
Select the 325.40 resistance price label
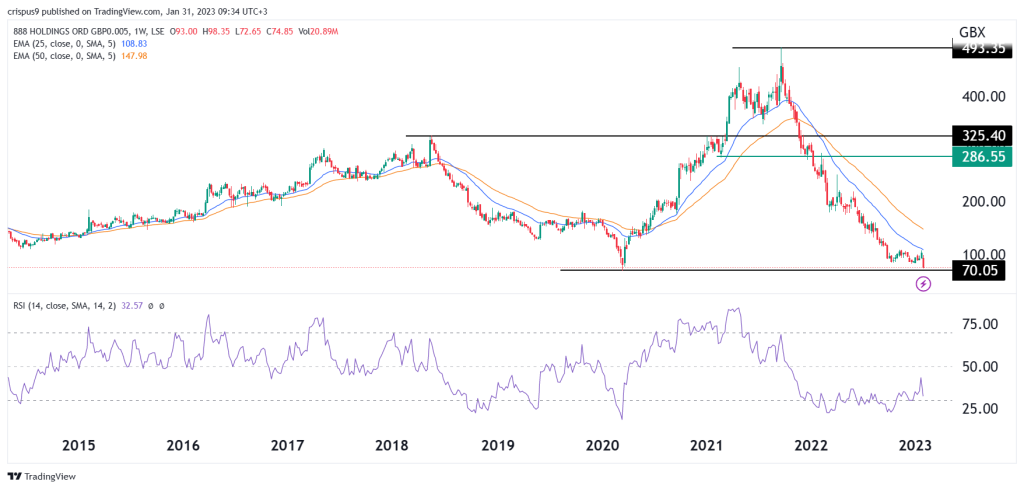tap(983, 136)
